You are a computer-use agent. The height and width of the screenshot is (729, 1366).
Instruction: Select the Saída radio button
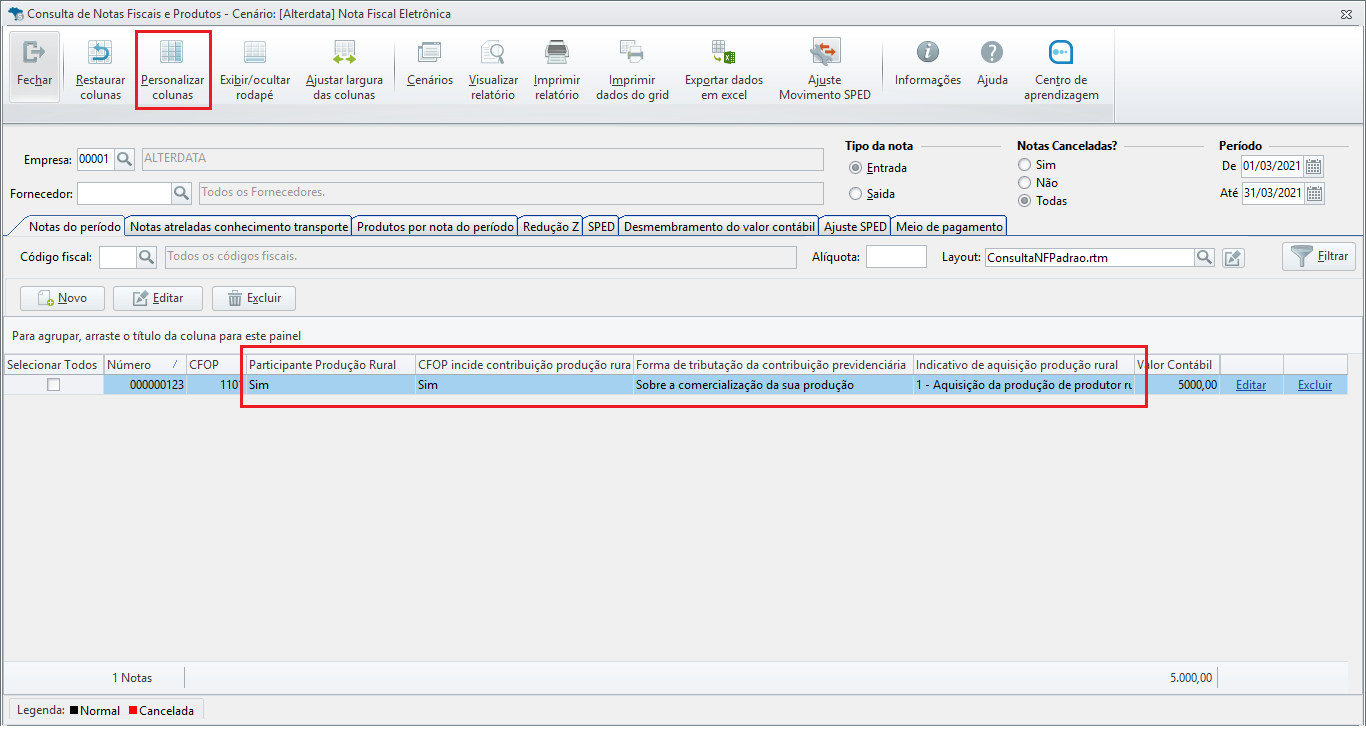855,194
